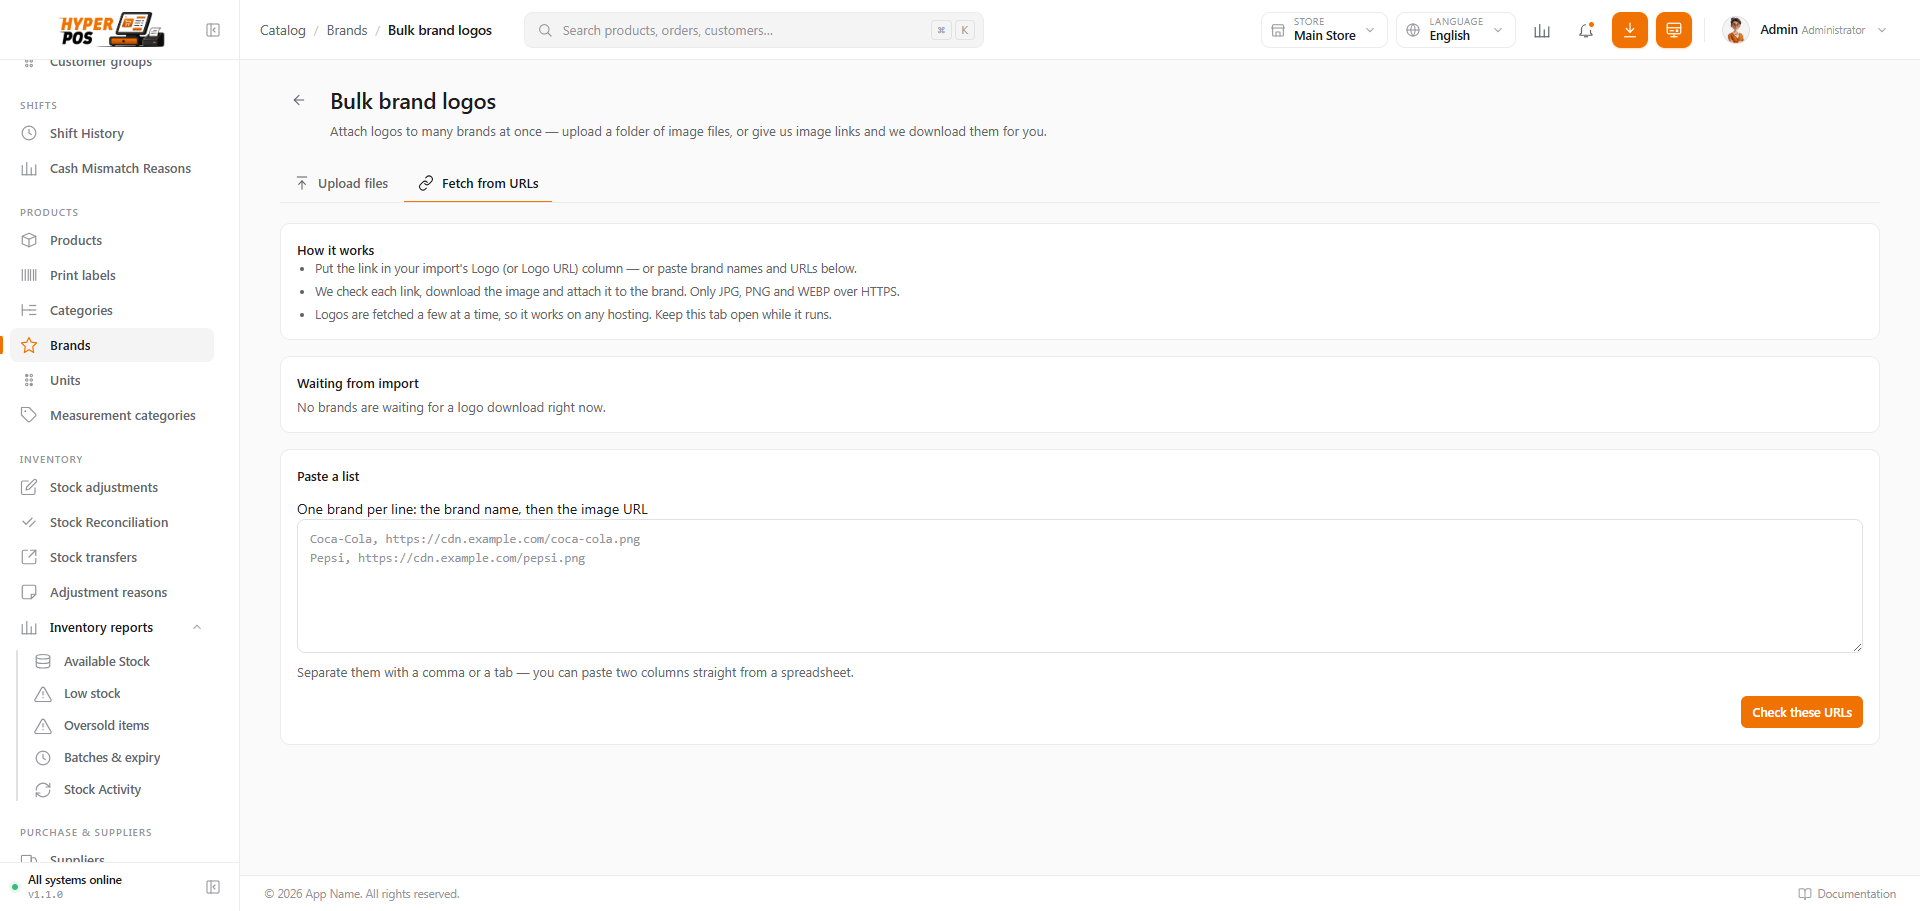Screen dimensions: 1920x911
Task: Click into the brand name and URL textarea
Action: (1080, 586)
